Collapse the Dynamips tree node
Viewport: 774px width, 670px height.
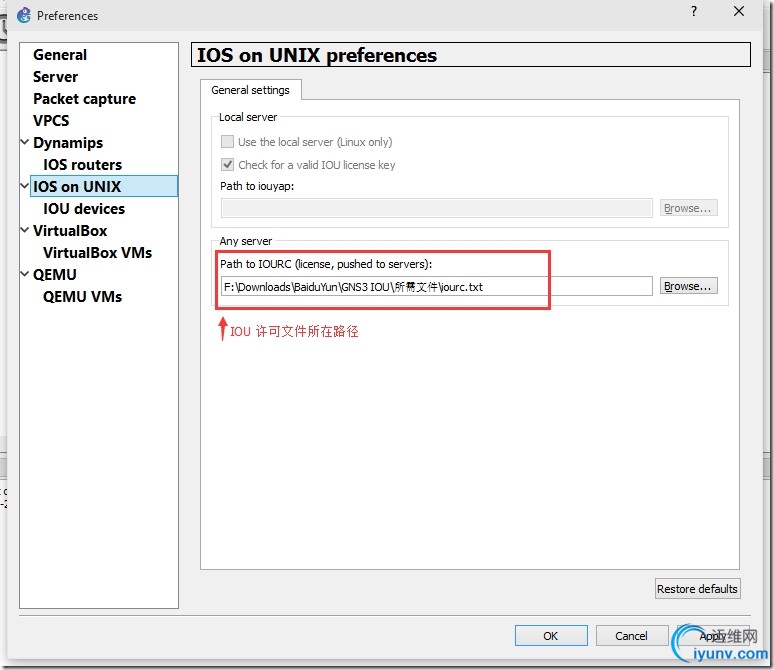[25, 142]
